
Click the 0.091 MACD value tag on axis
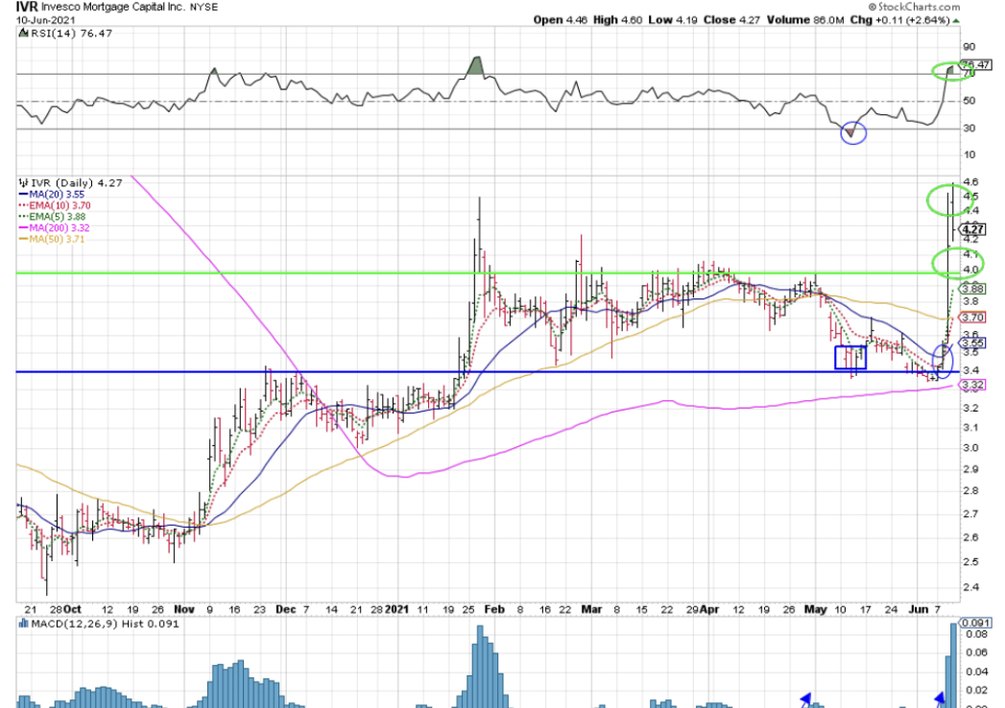976,623
